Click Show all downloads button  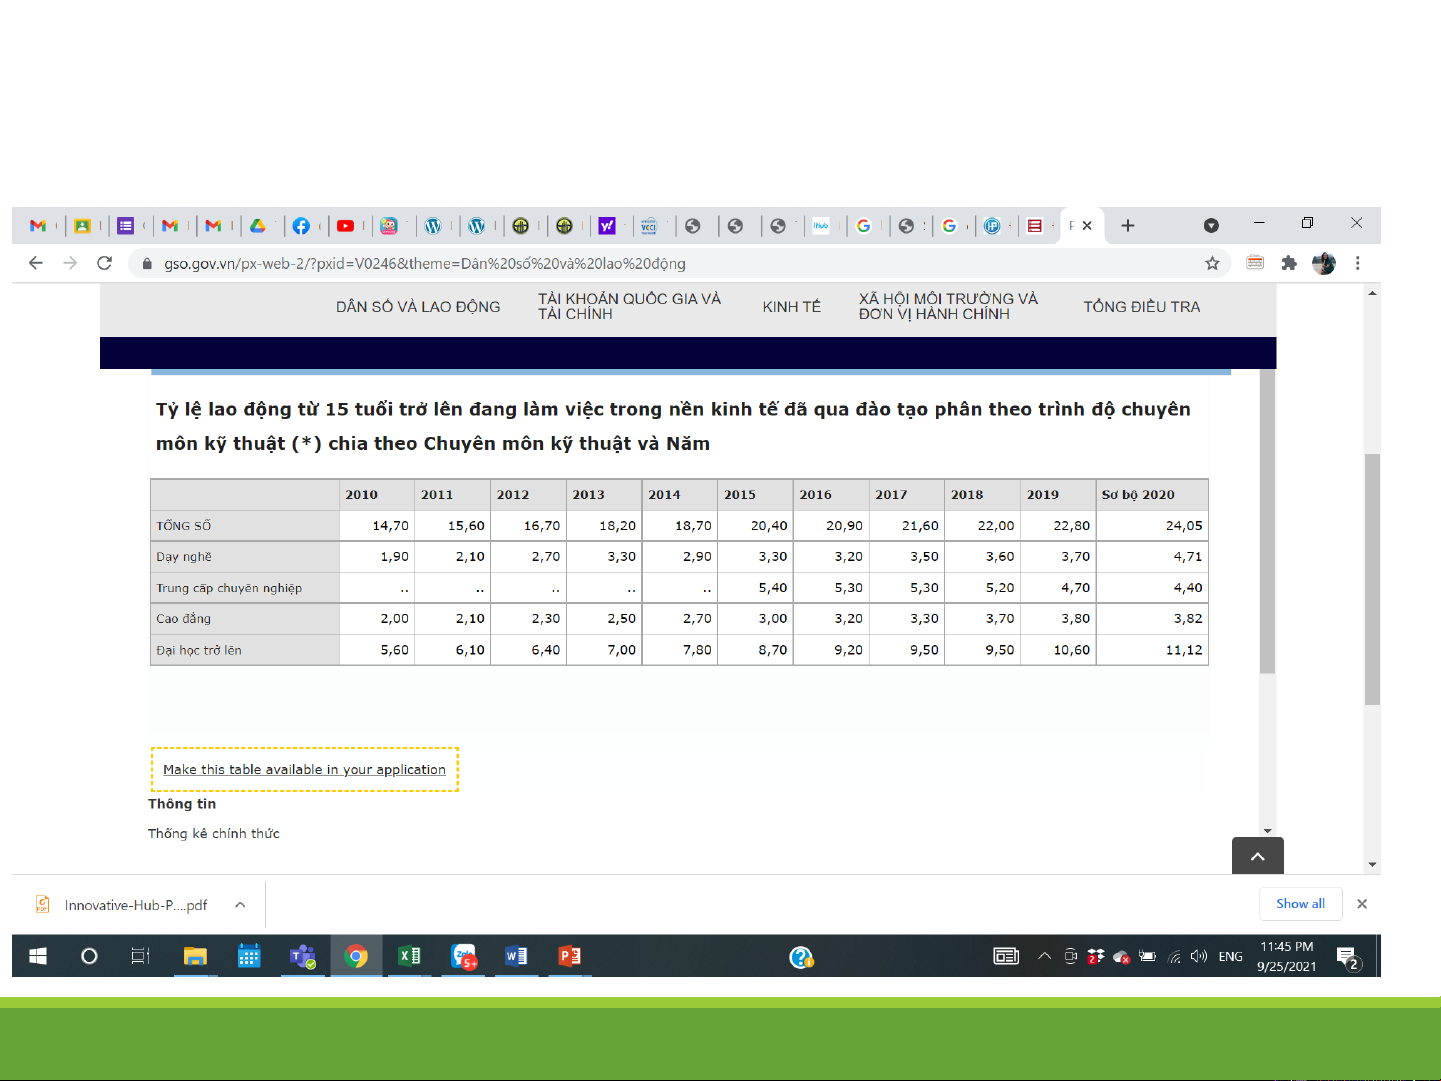pos(1300,904)
